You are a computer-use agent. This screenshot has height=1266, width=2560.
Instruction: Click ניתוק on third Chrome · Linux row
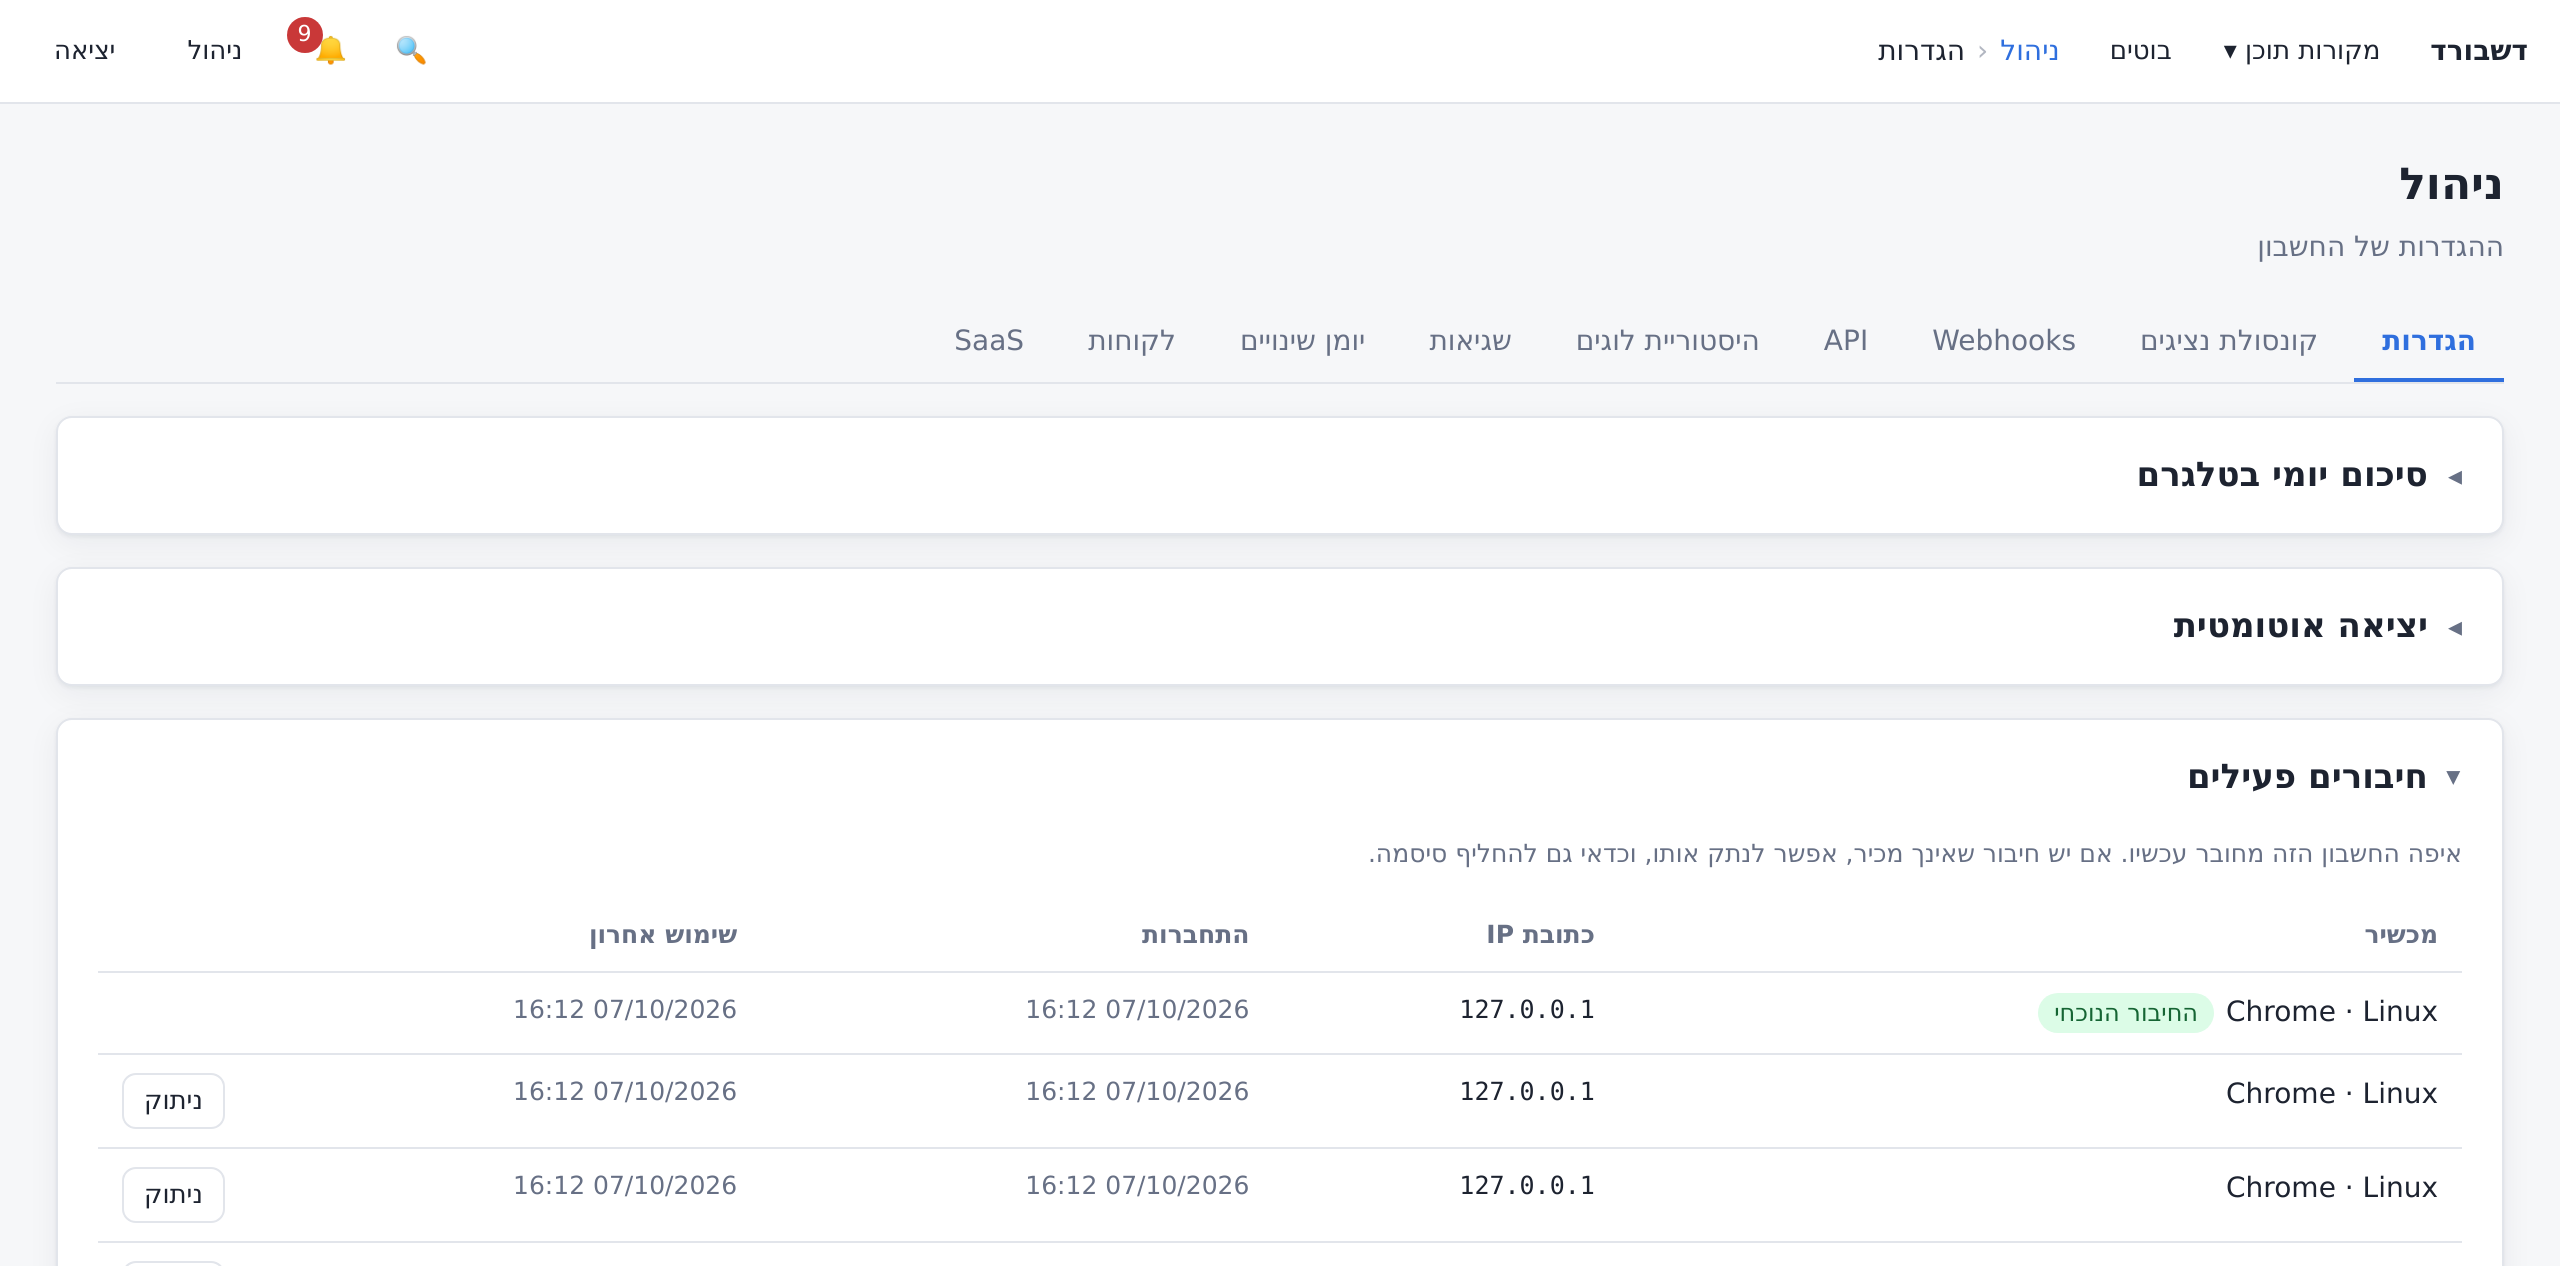coord(173,1195)
